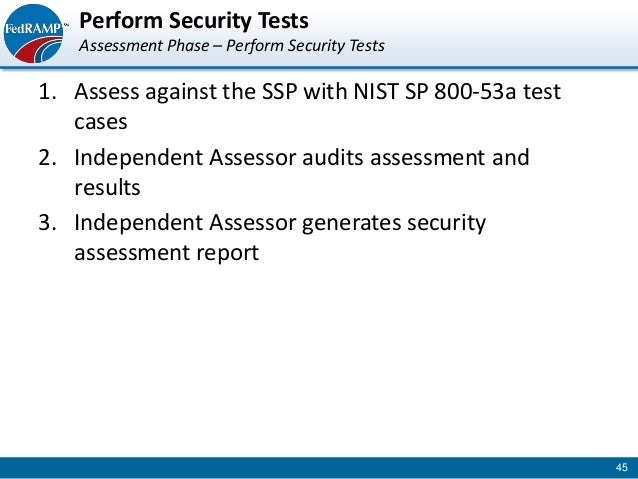638x479 pixels.
Task: Click the word 'test' ending first line
Action: click(x=542, y=92)
